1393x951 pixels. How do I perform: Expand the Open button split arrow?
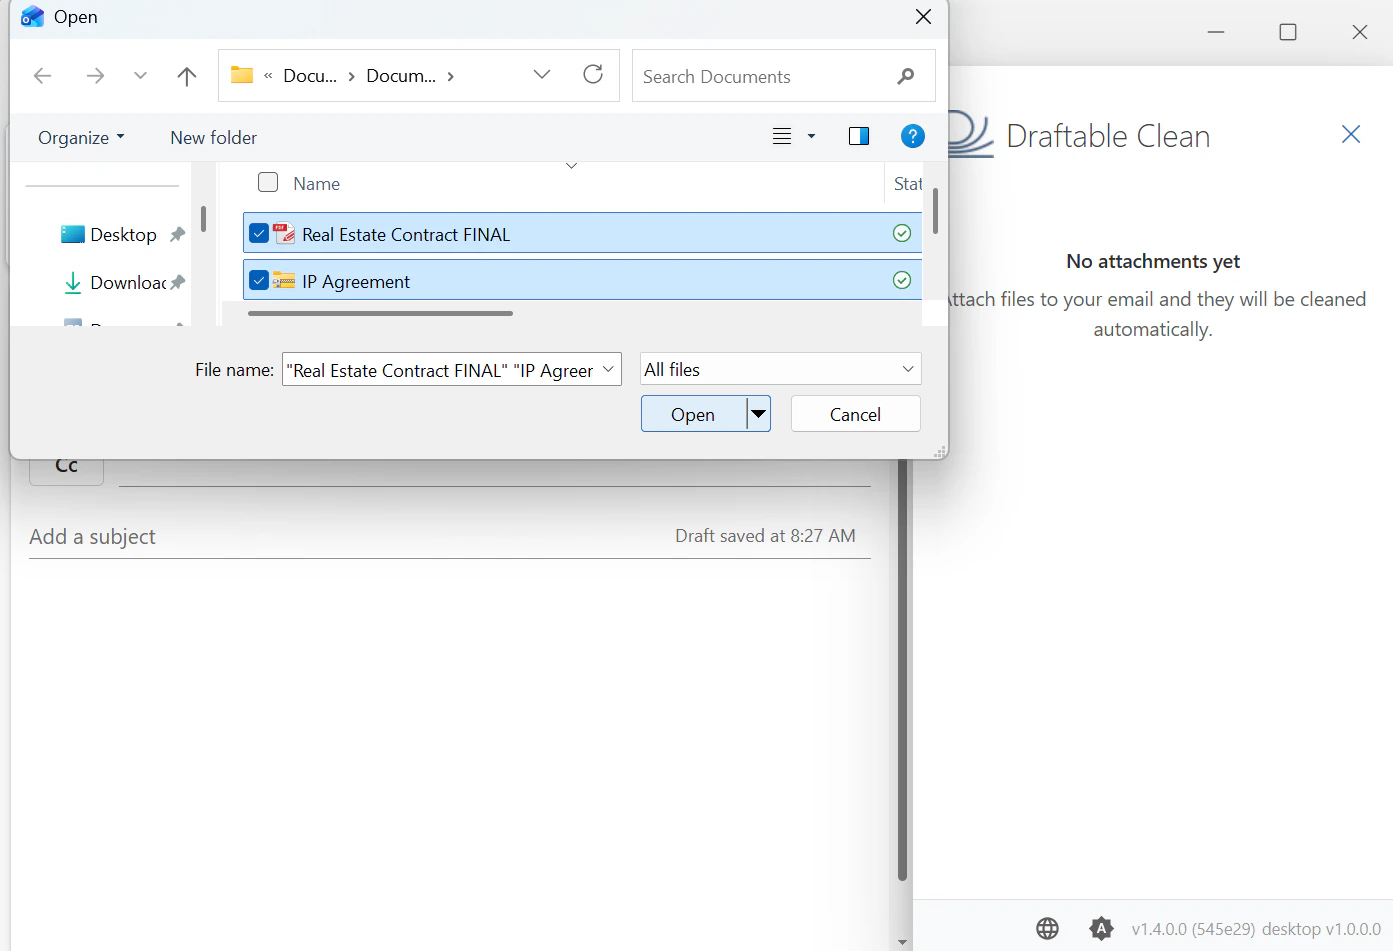[759, 414]
